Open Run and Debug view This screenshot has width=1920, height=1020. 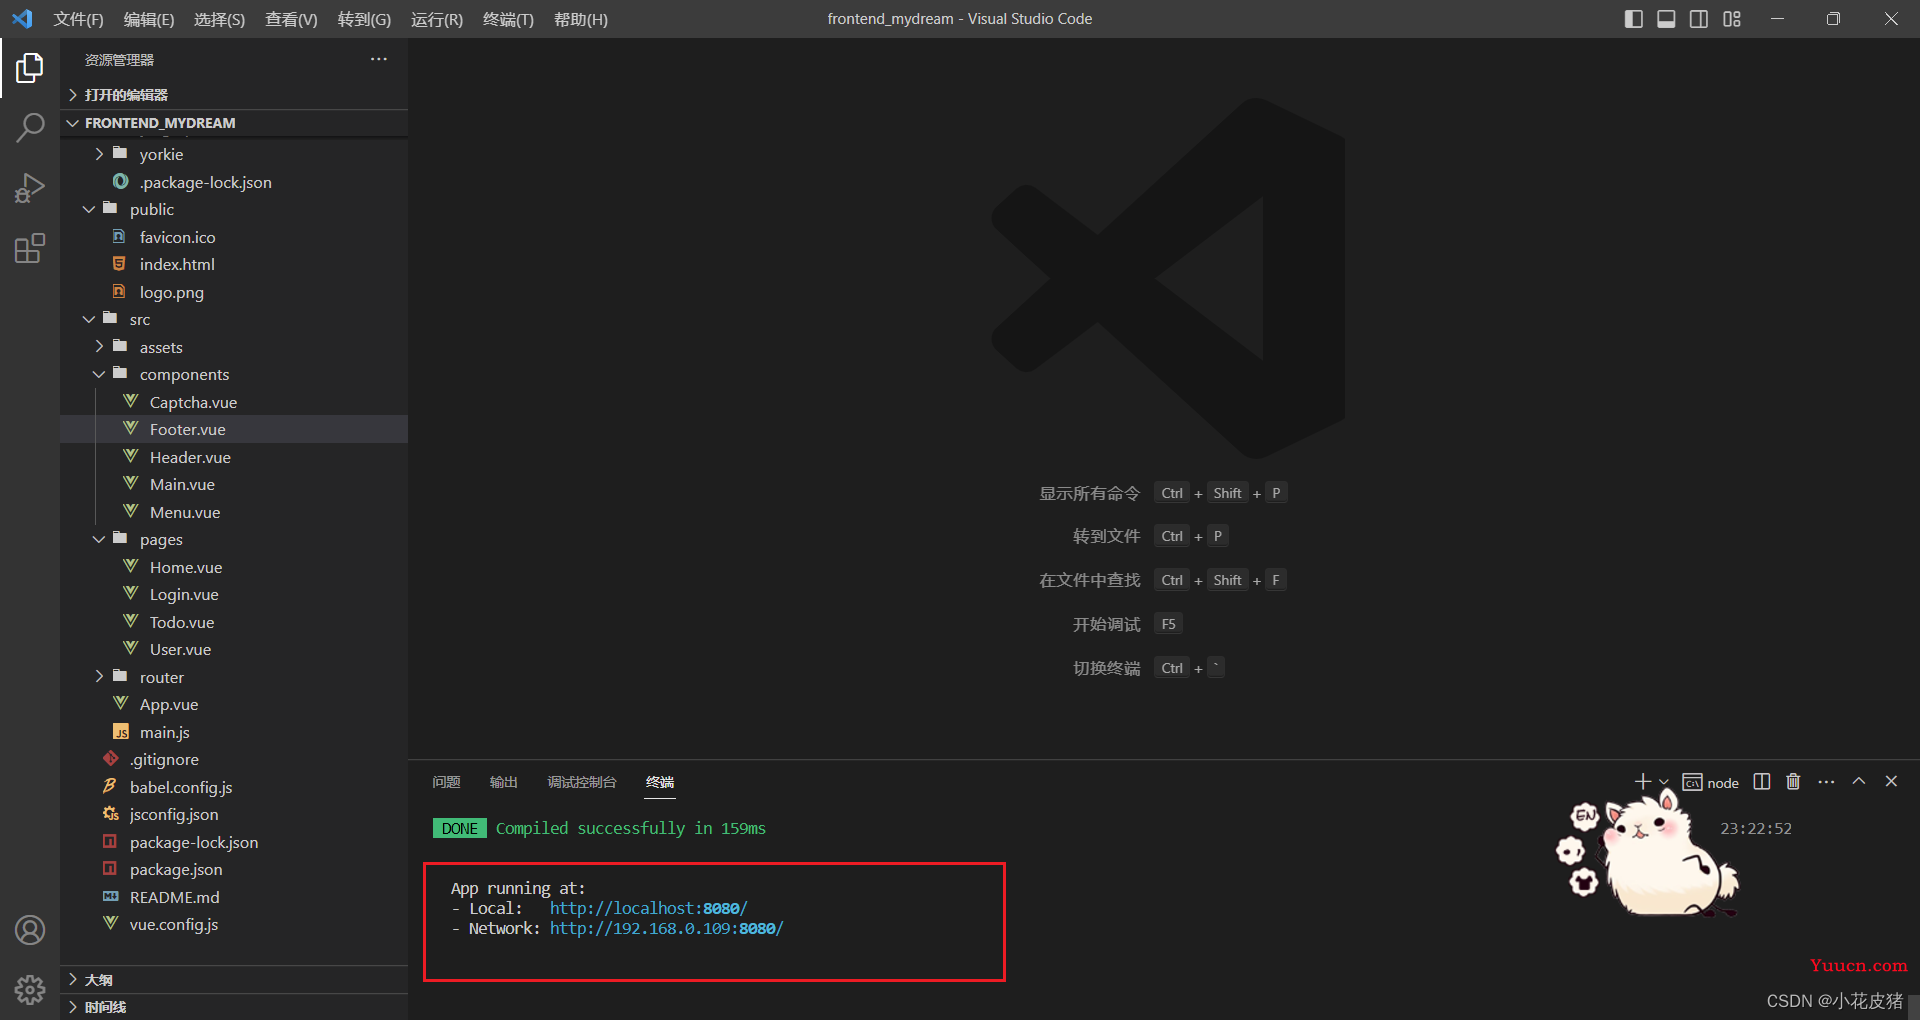pos(30,188)
